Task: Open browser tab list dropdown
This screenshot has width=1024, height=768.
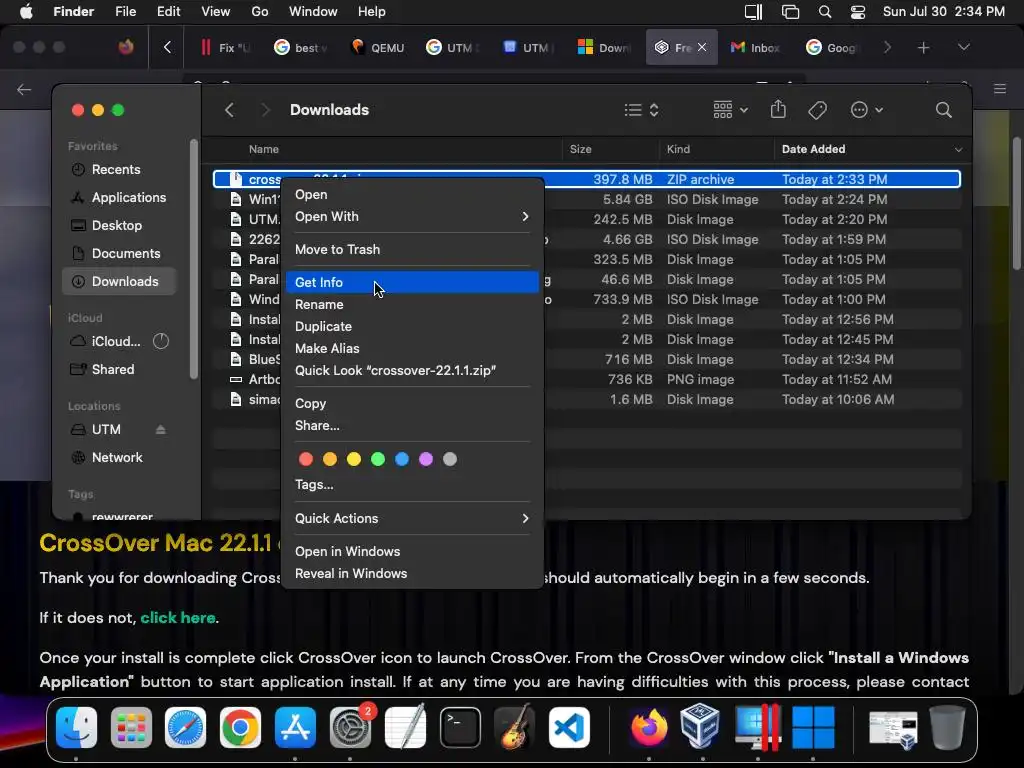Action: pyautogui.click(x=964, y=47)
